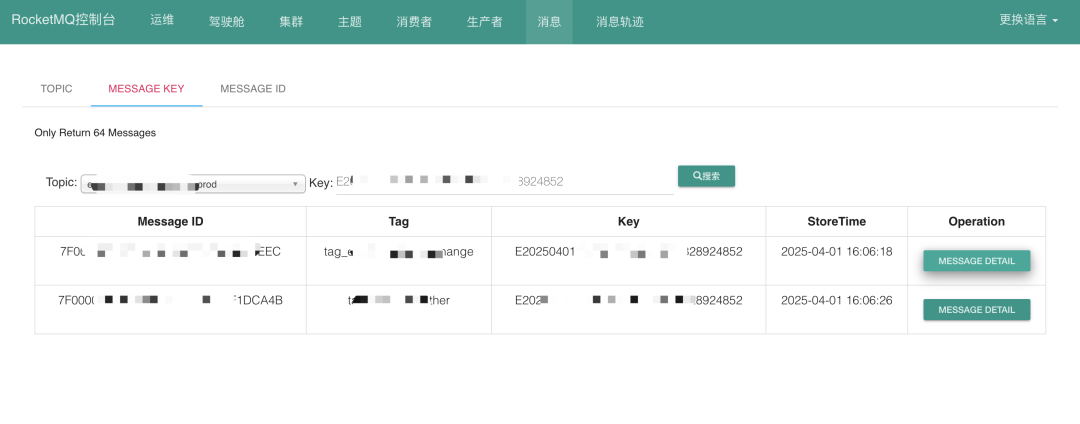The height and width of the screenshot is (424, 1080).
Task: Switch to the TOPIC tab
Action: pyautogui.click(x=56, y=89)
